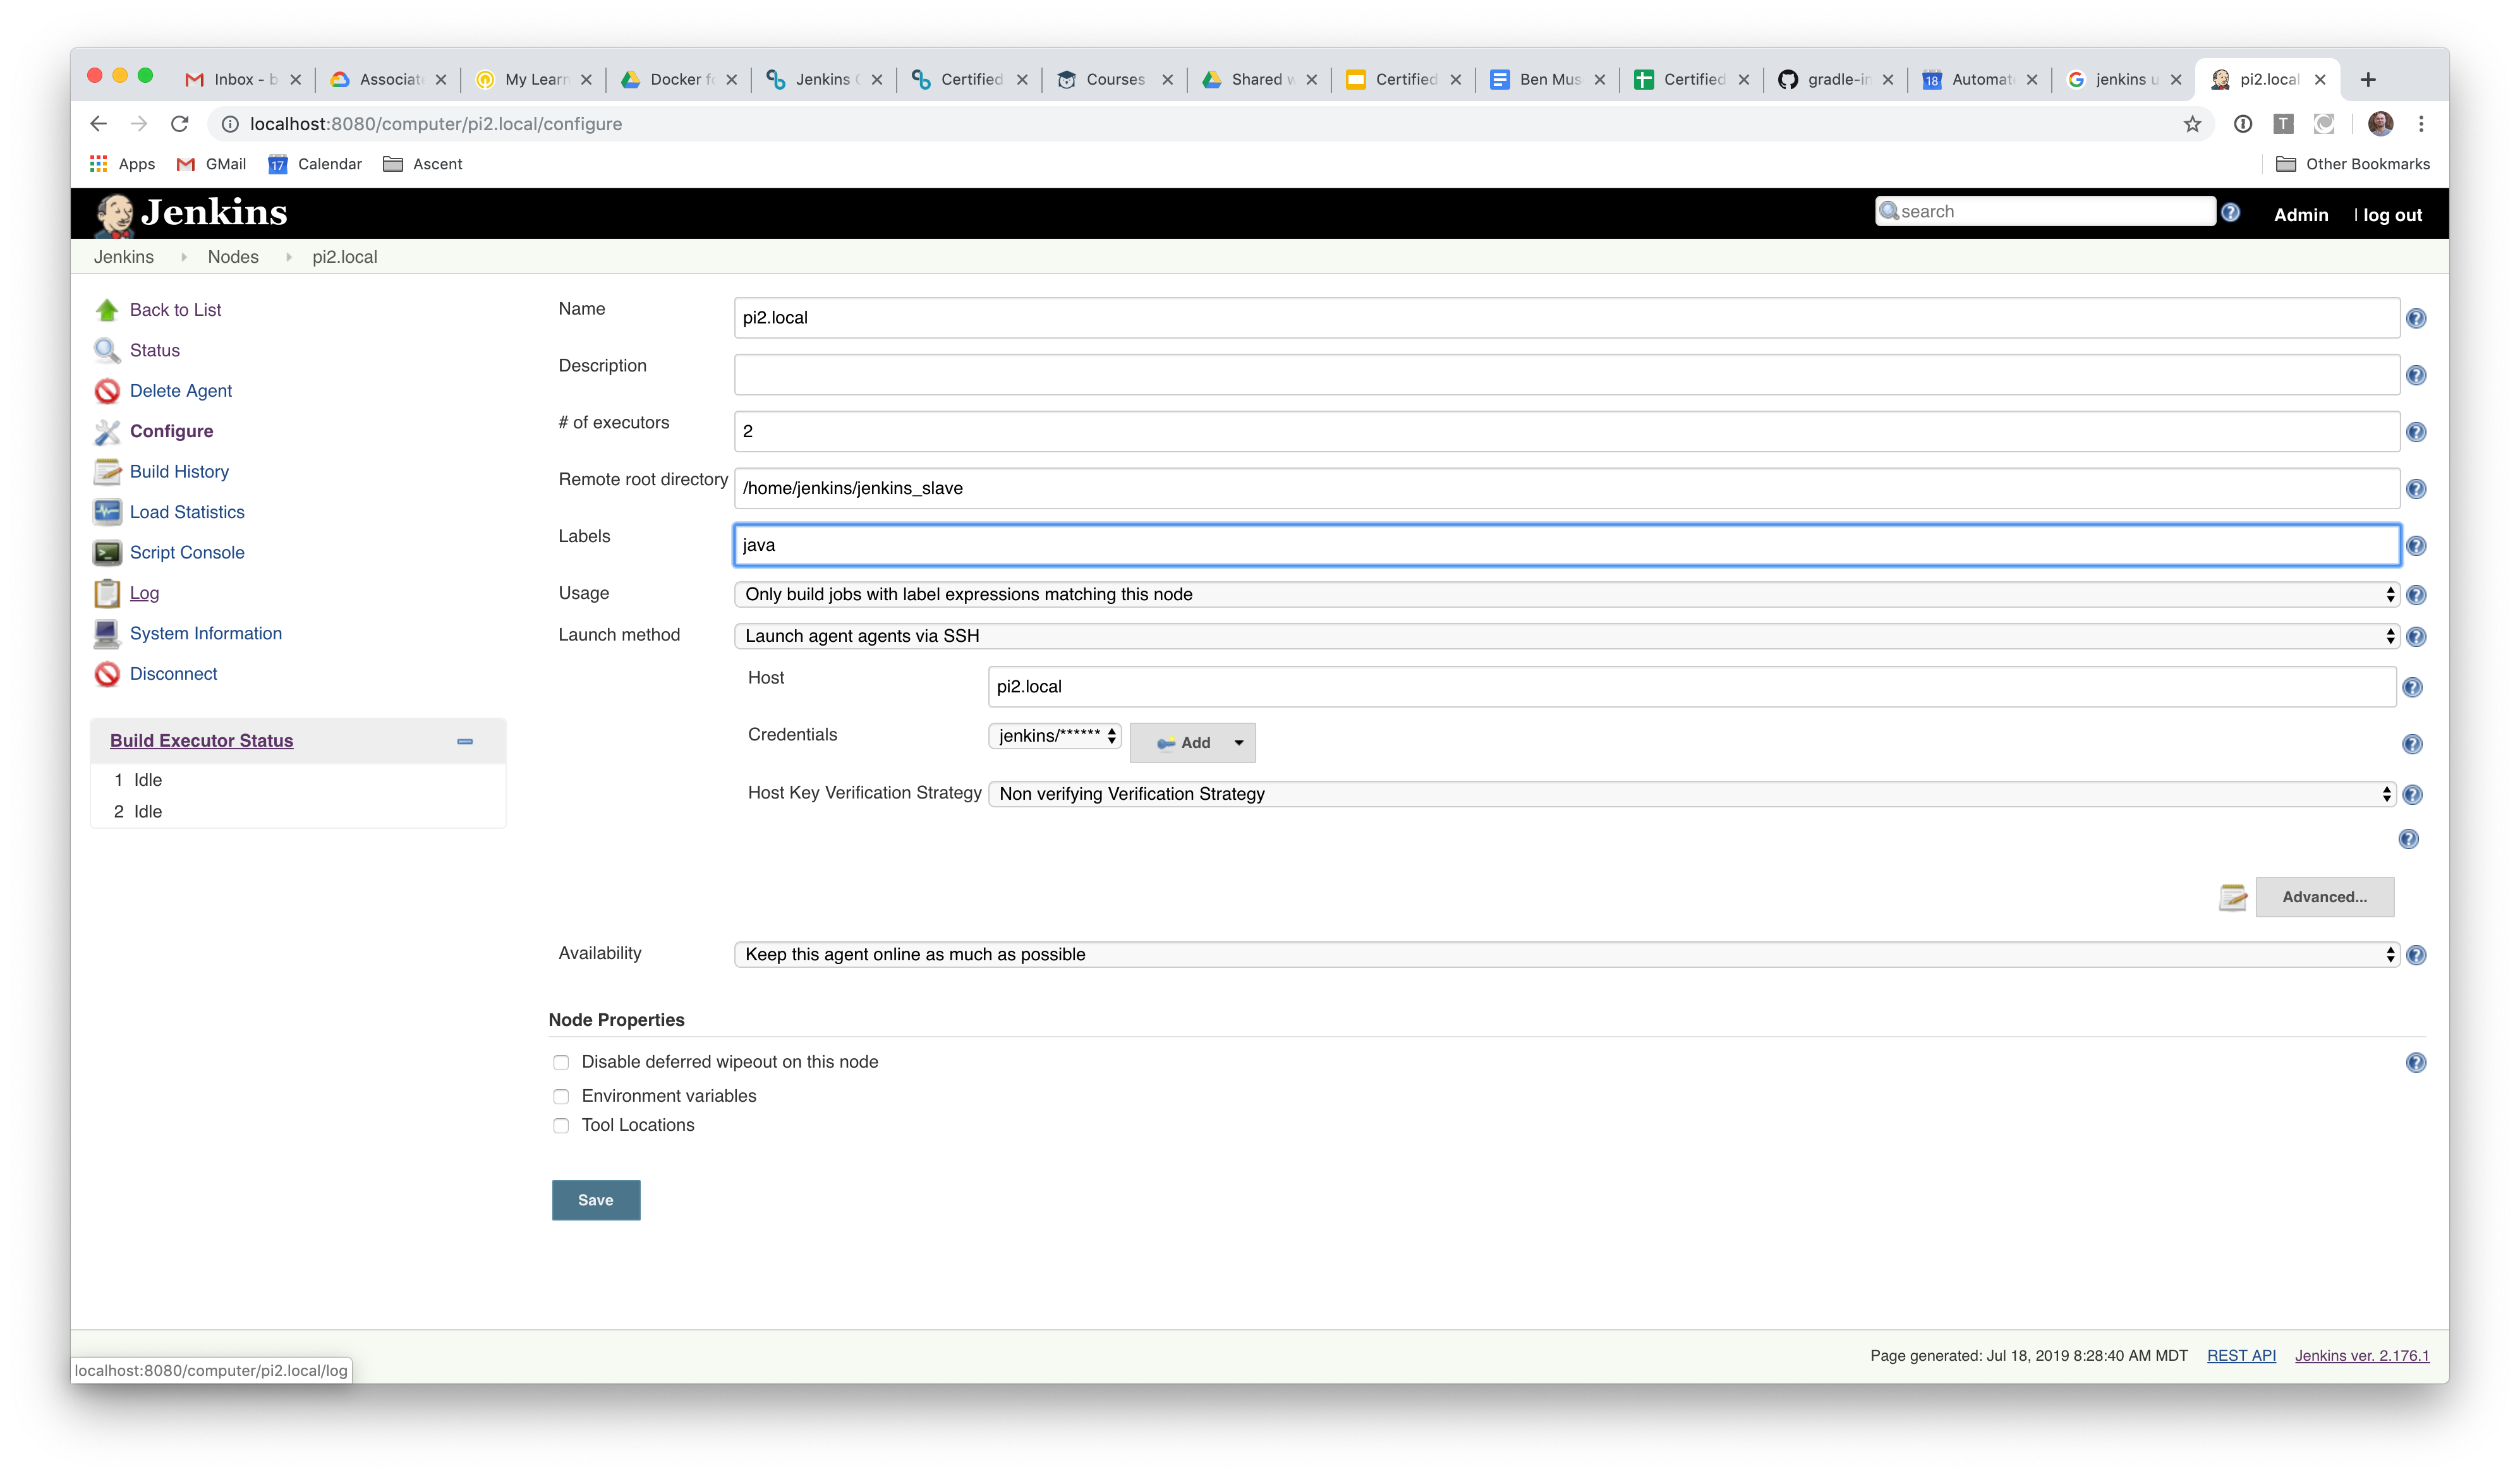This screenshot has height=1477, width=2520.
Task: Click the Jenkins butler logo
Action: click(x=114, y=212)
